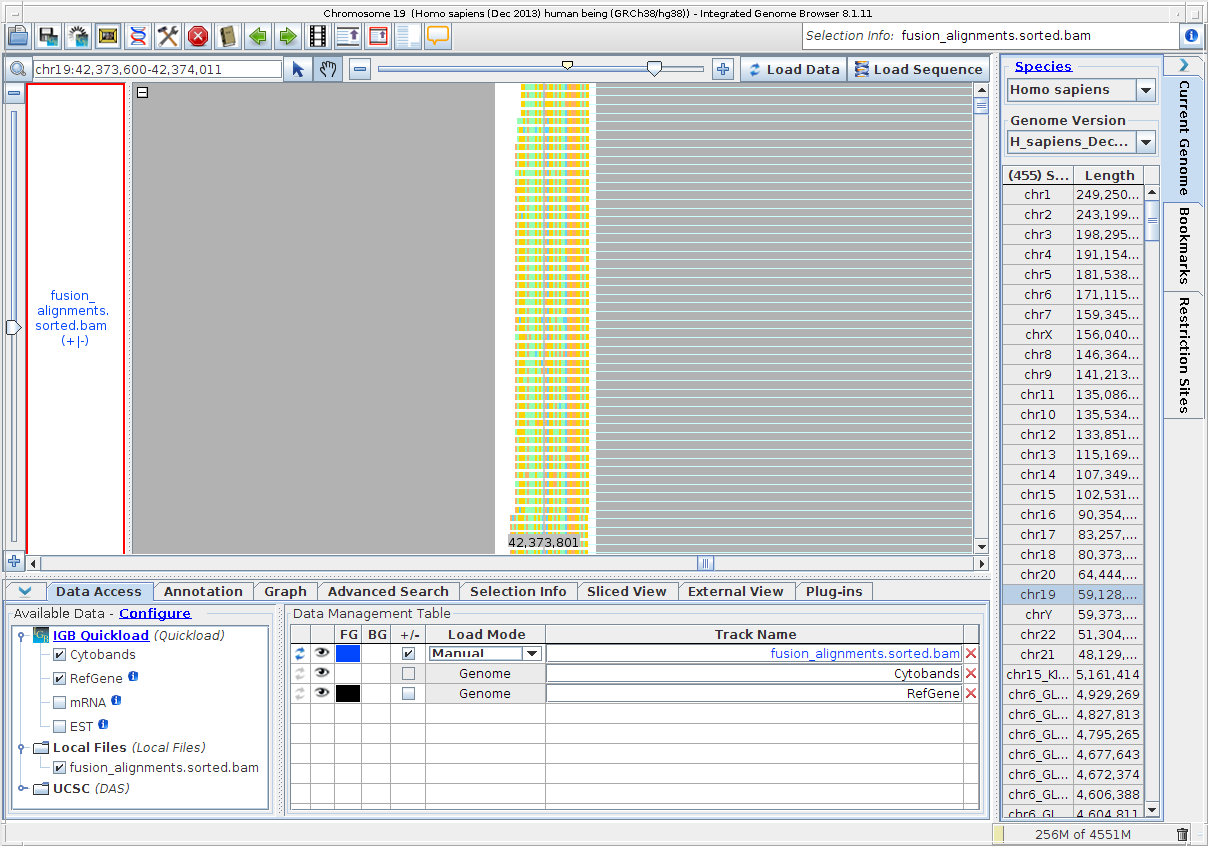
Task: Select chr1 in the chromosome list
Action: click(x=1038, y=194)
